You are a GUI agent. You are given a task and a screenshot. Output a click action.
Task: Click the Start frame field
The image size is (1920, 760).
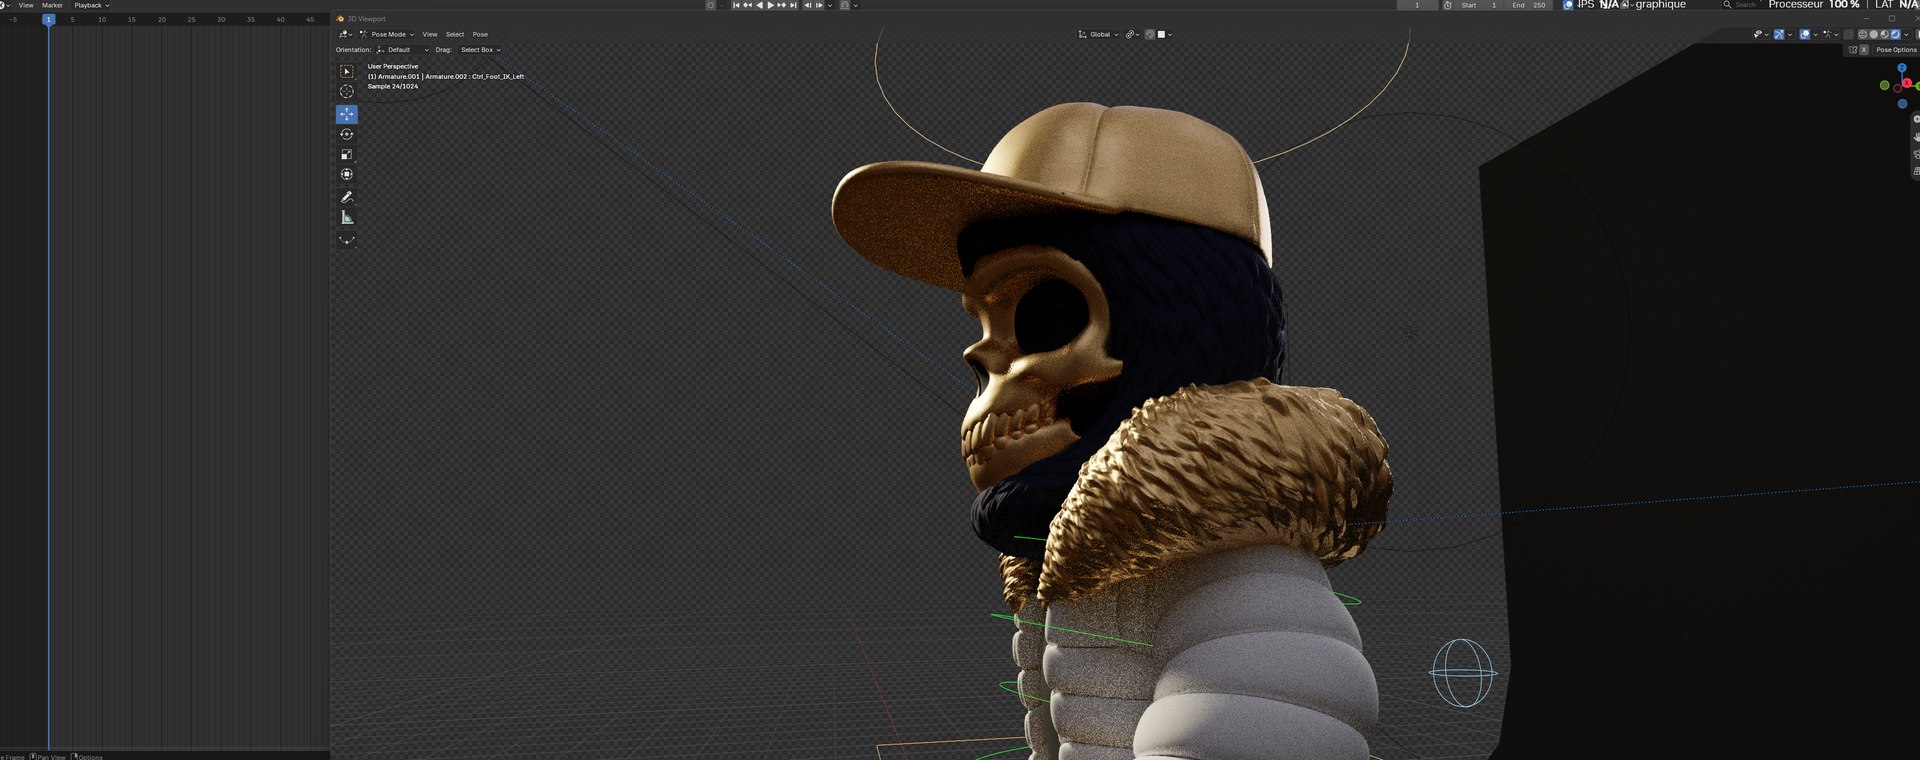(x=1479, y=5)
